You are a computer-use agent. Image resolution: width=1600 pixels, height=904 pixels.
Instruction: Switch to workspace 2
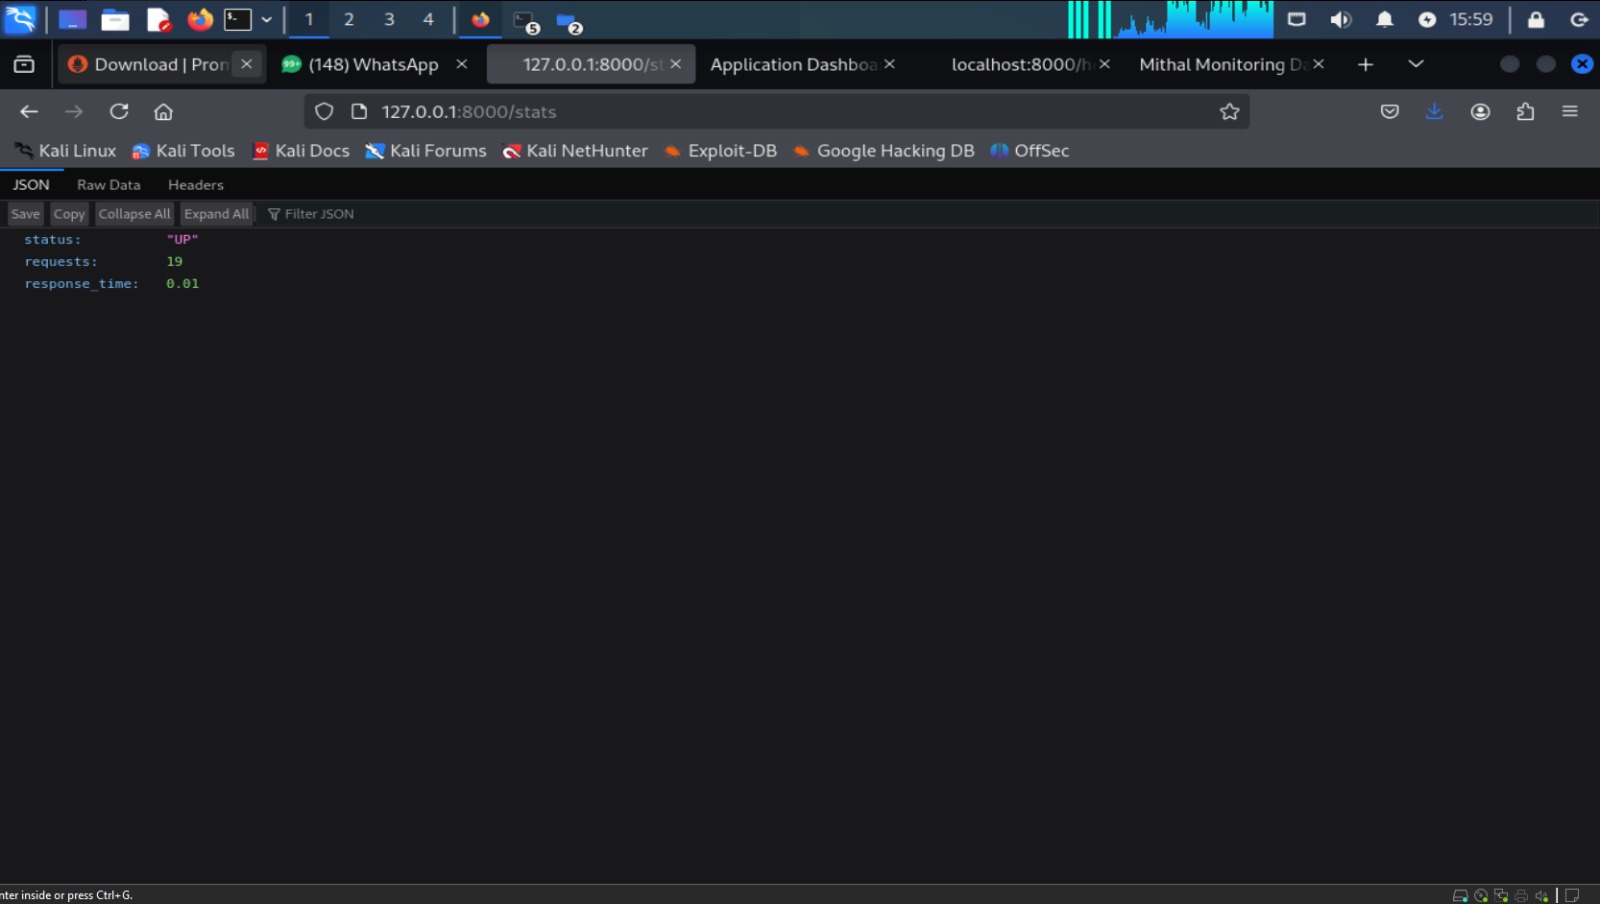(x=349, y=19)
